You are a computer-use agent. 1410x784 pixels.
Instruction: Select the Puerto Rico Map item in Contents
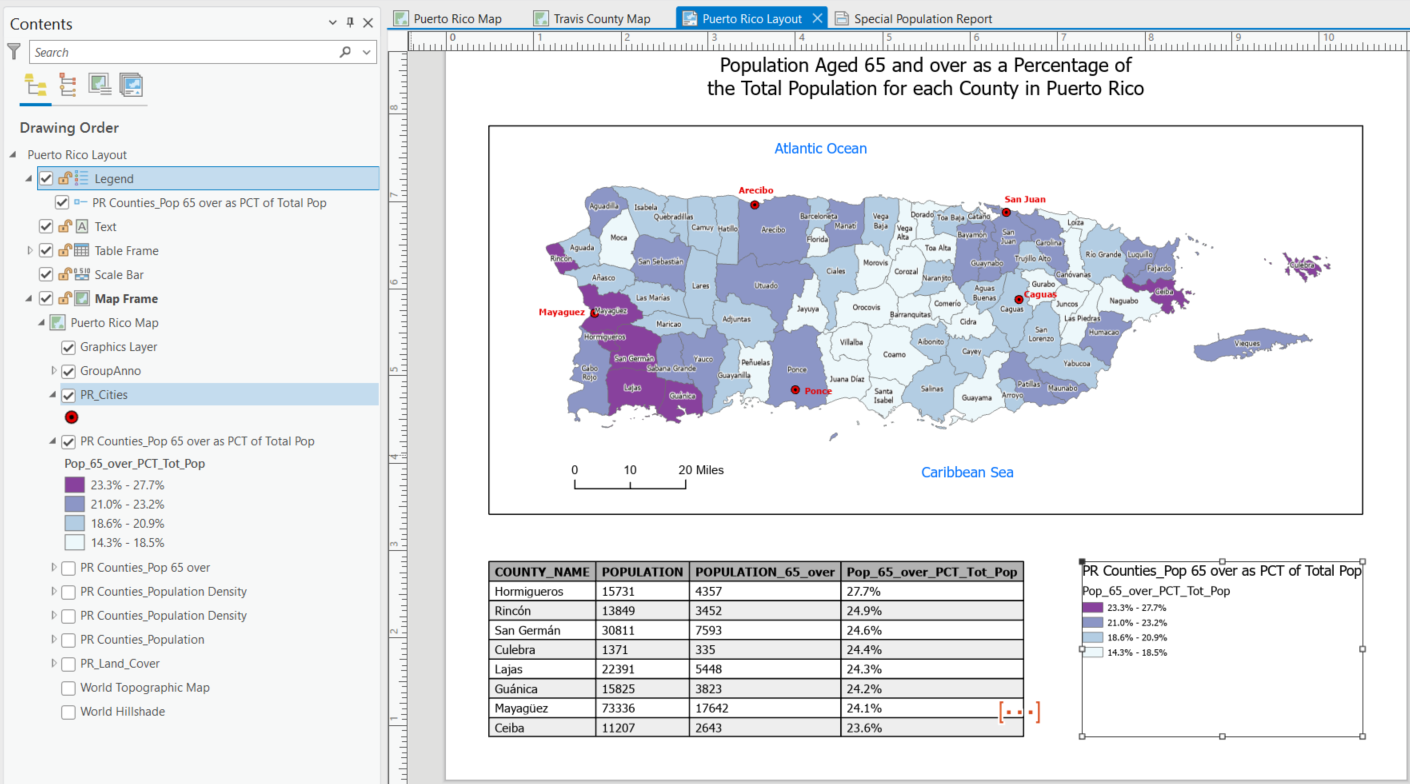(x=114, y=323)
